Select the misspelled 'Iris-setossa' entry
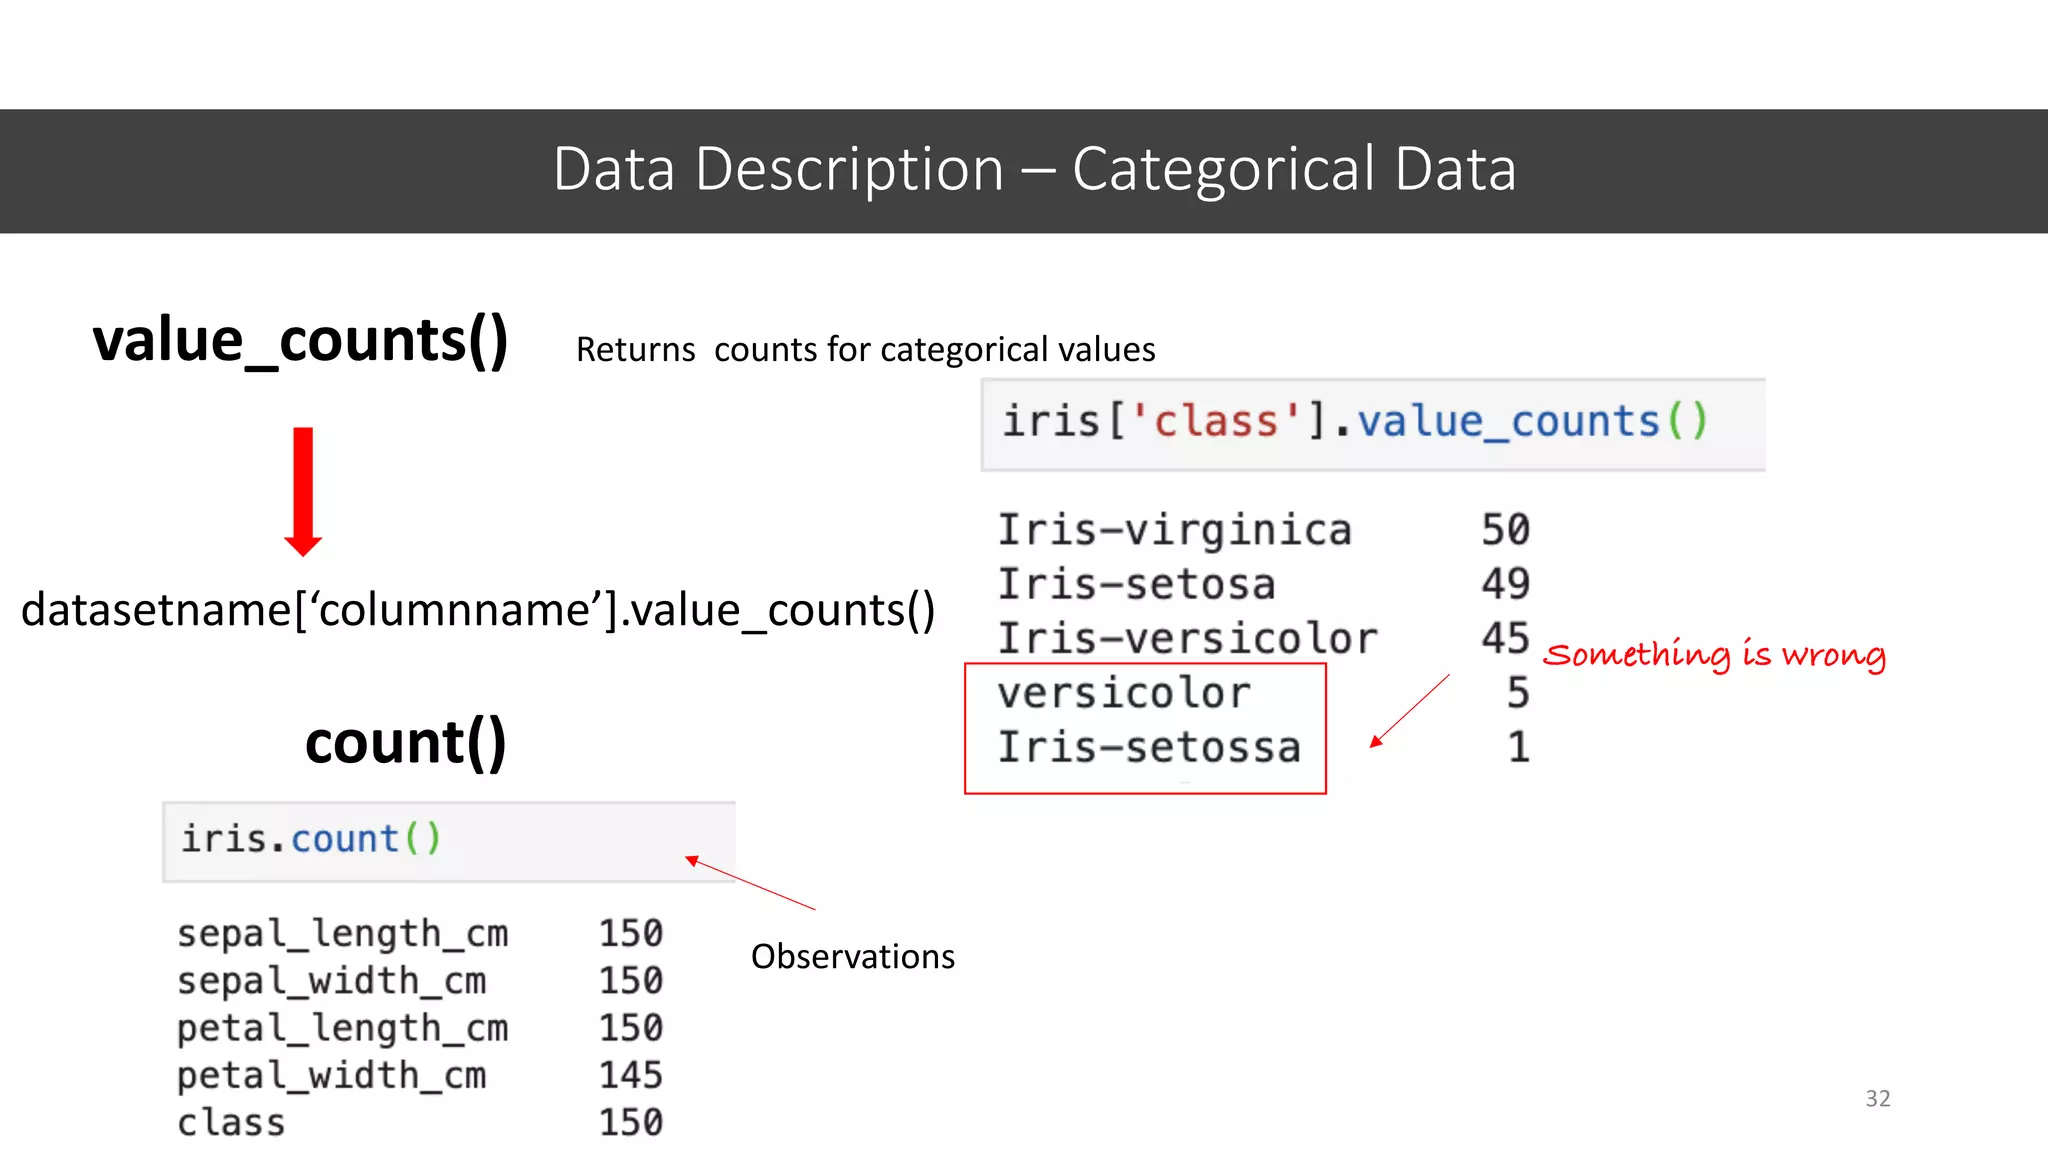2048x1152 pixels. [x=1150, y=747]
